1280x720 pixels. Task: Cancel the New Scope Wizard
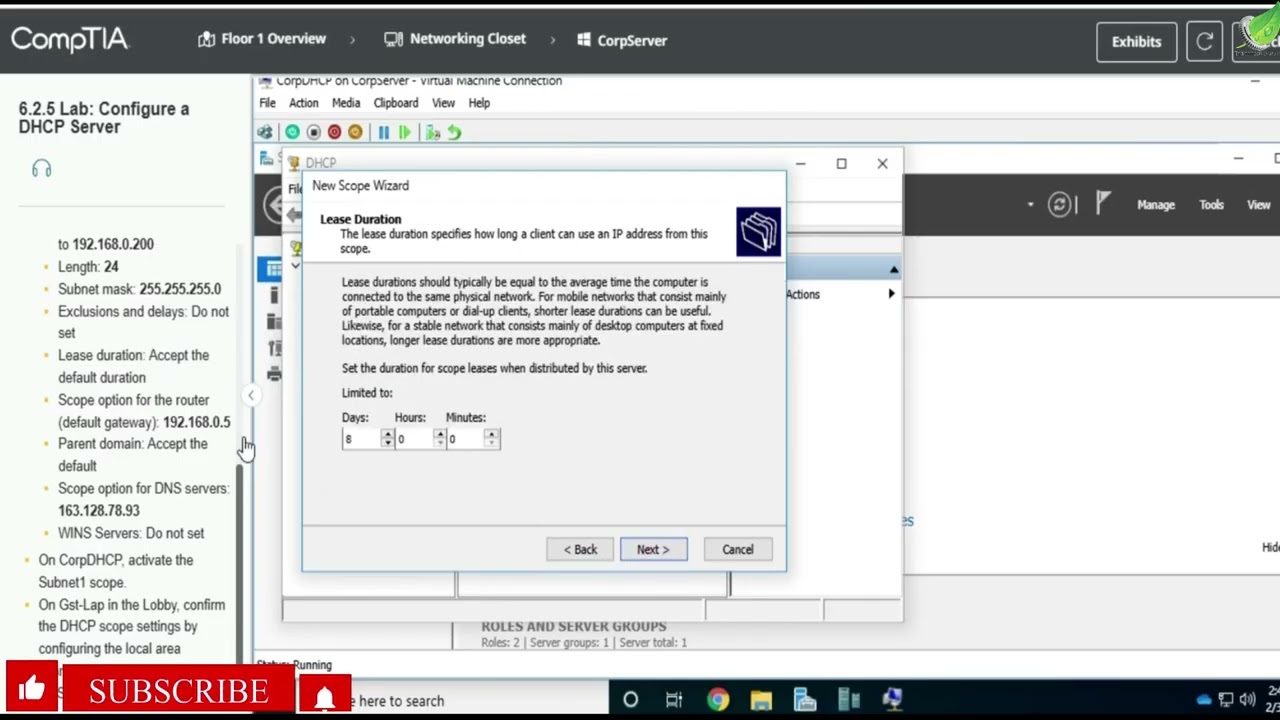pos(738,549)
